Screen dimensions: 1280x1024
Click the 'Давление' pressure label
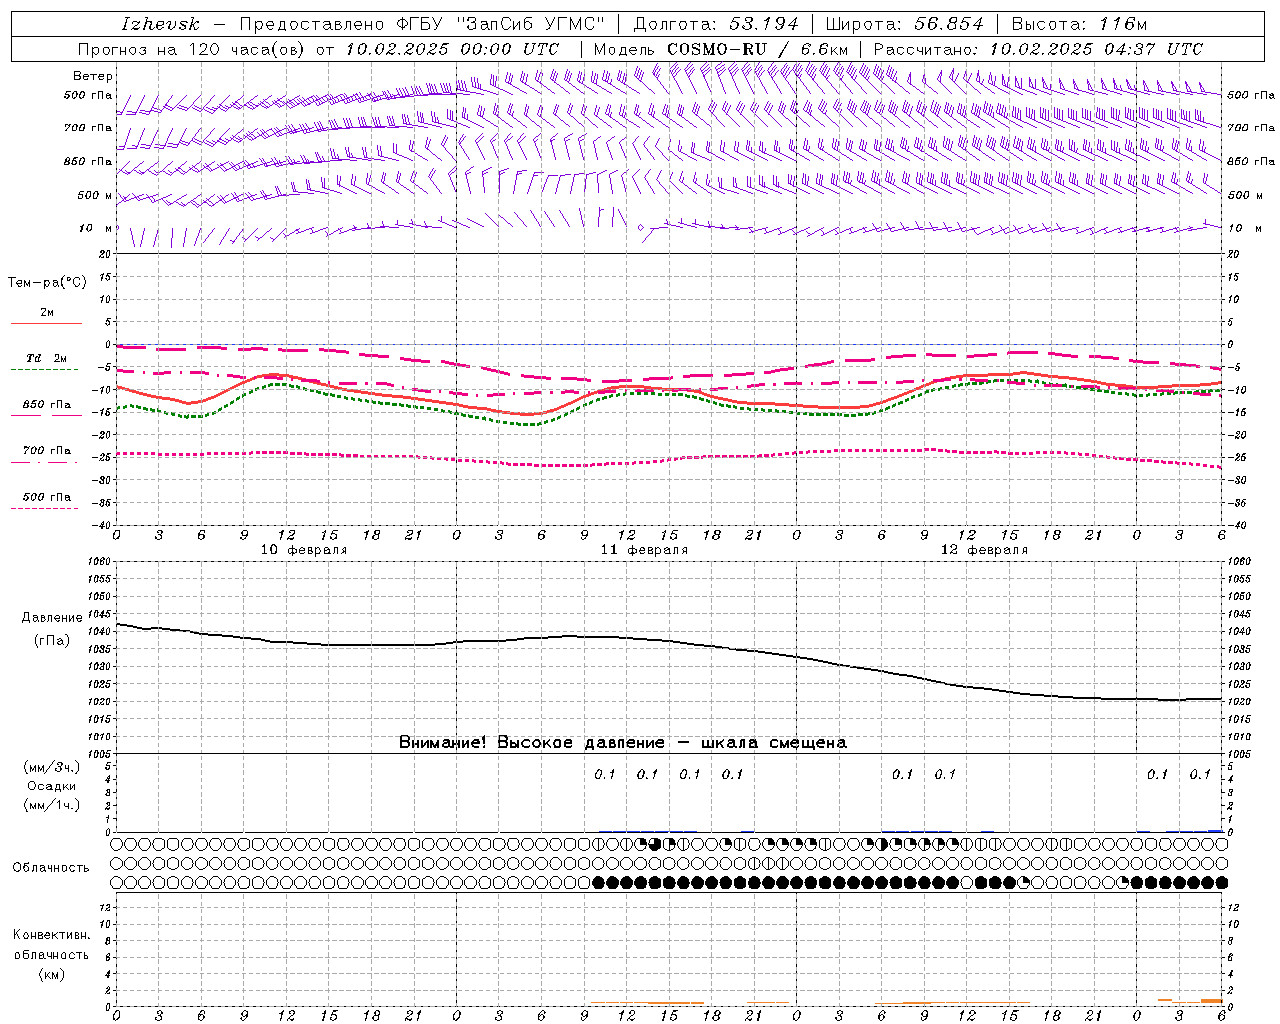click(52, 618)
